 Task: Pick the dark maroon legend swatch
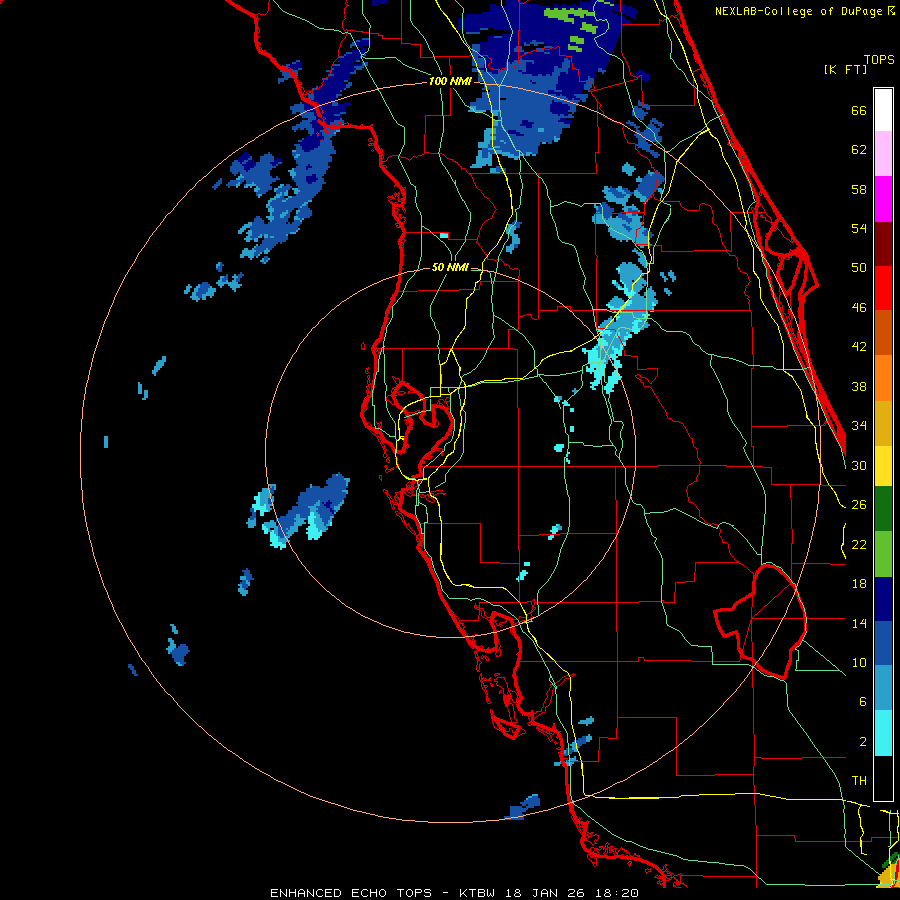point(883,244)
